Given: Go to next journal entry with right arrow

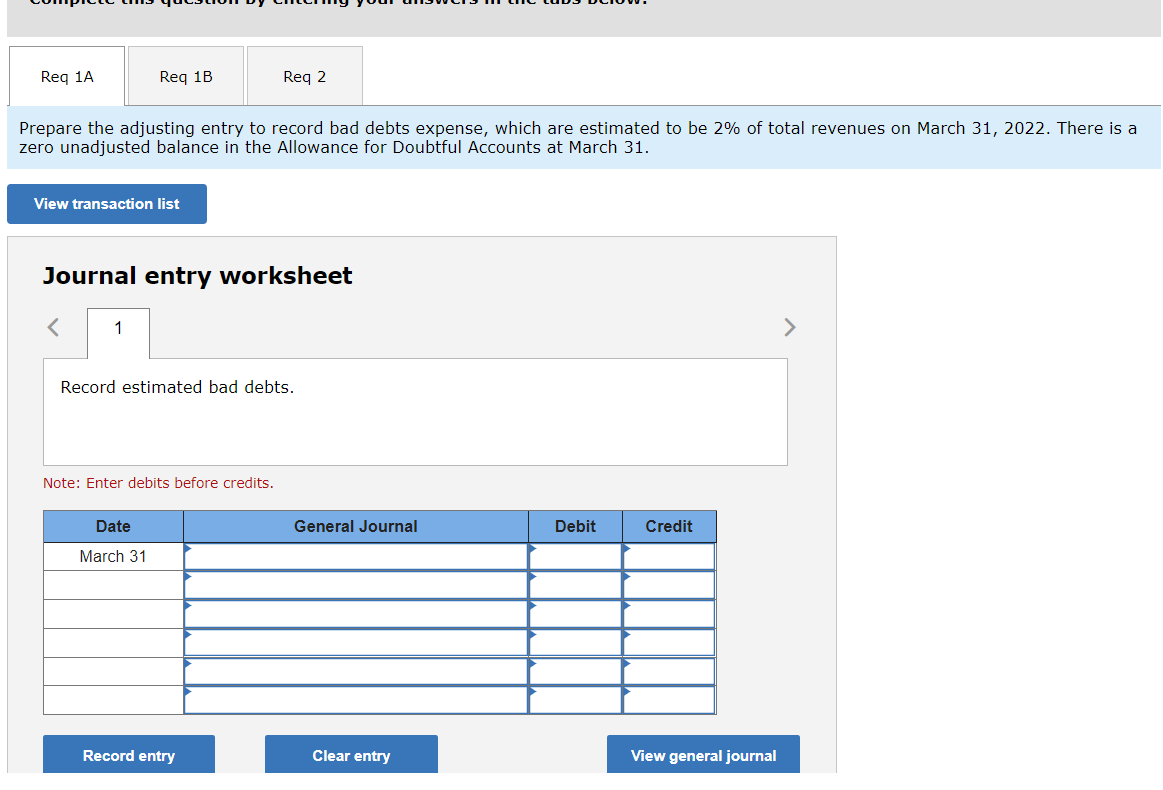Looking at the screenshot, I should [x=790, y=327].
